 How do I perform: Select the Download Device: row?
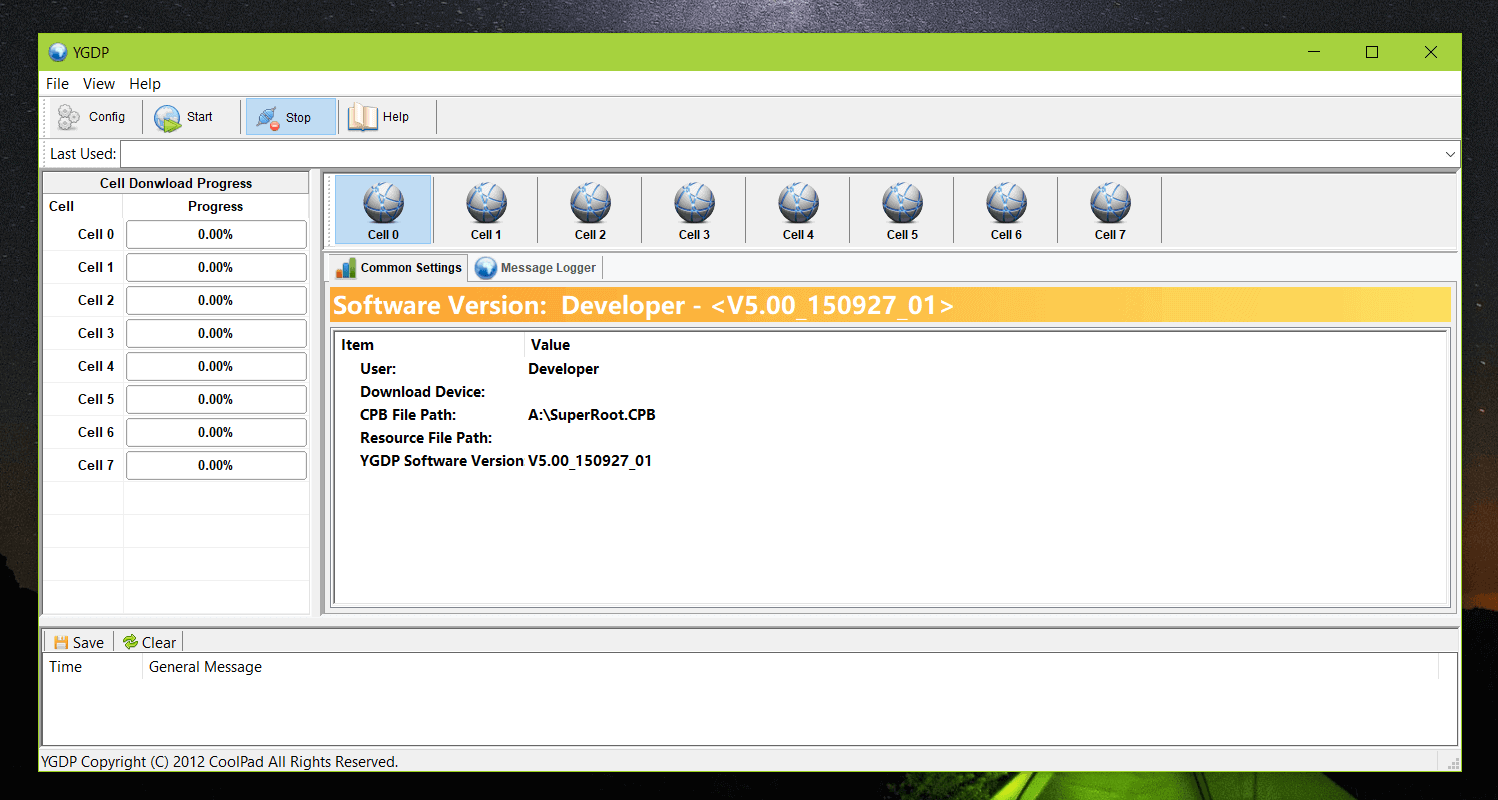pos(423,392)
